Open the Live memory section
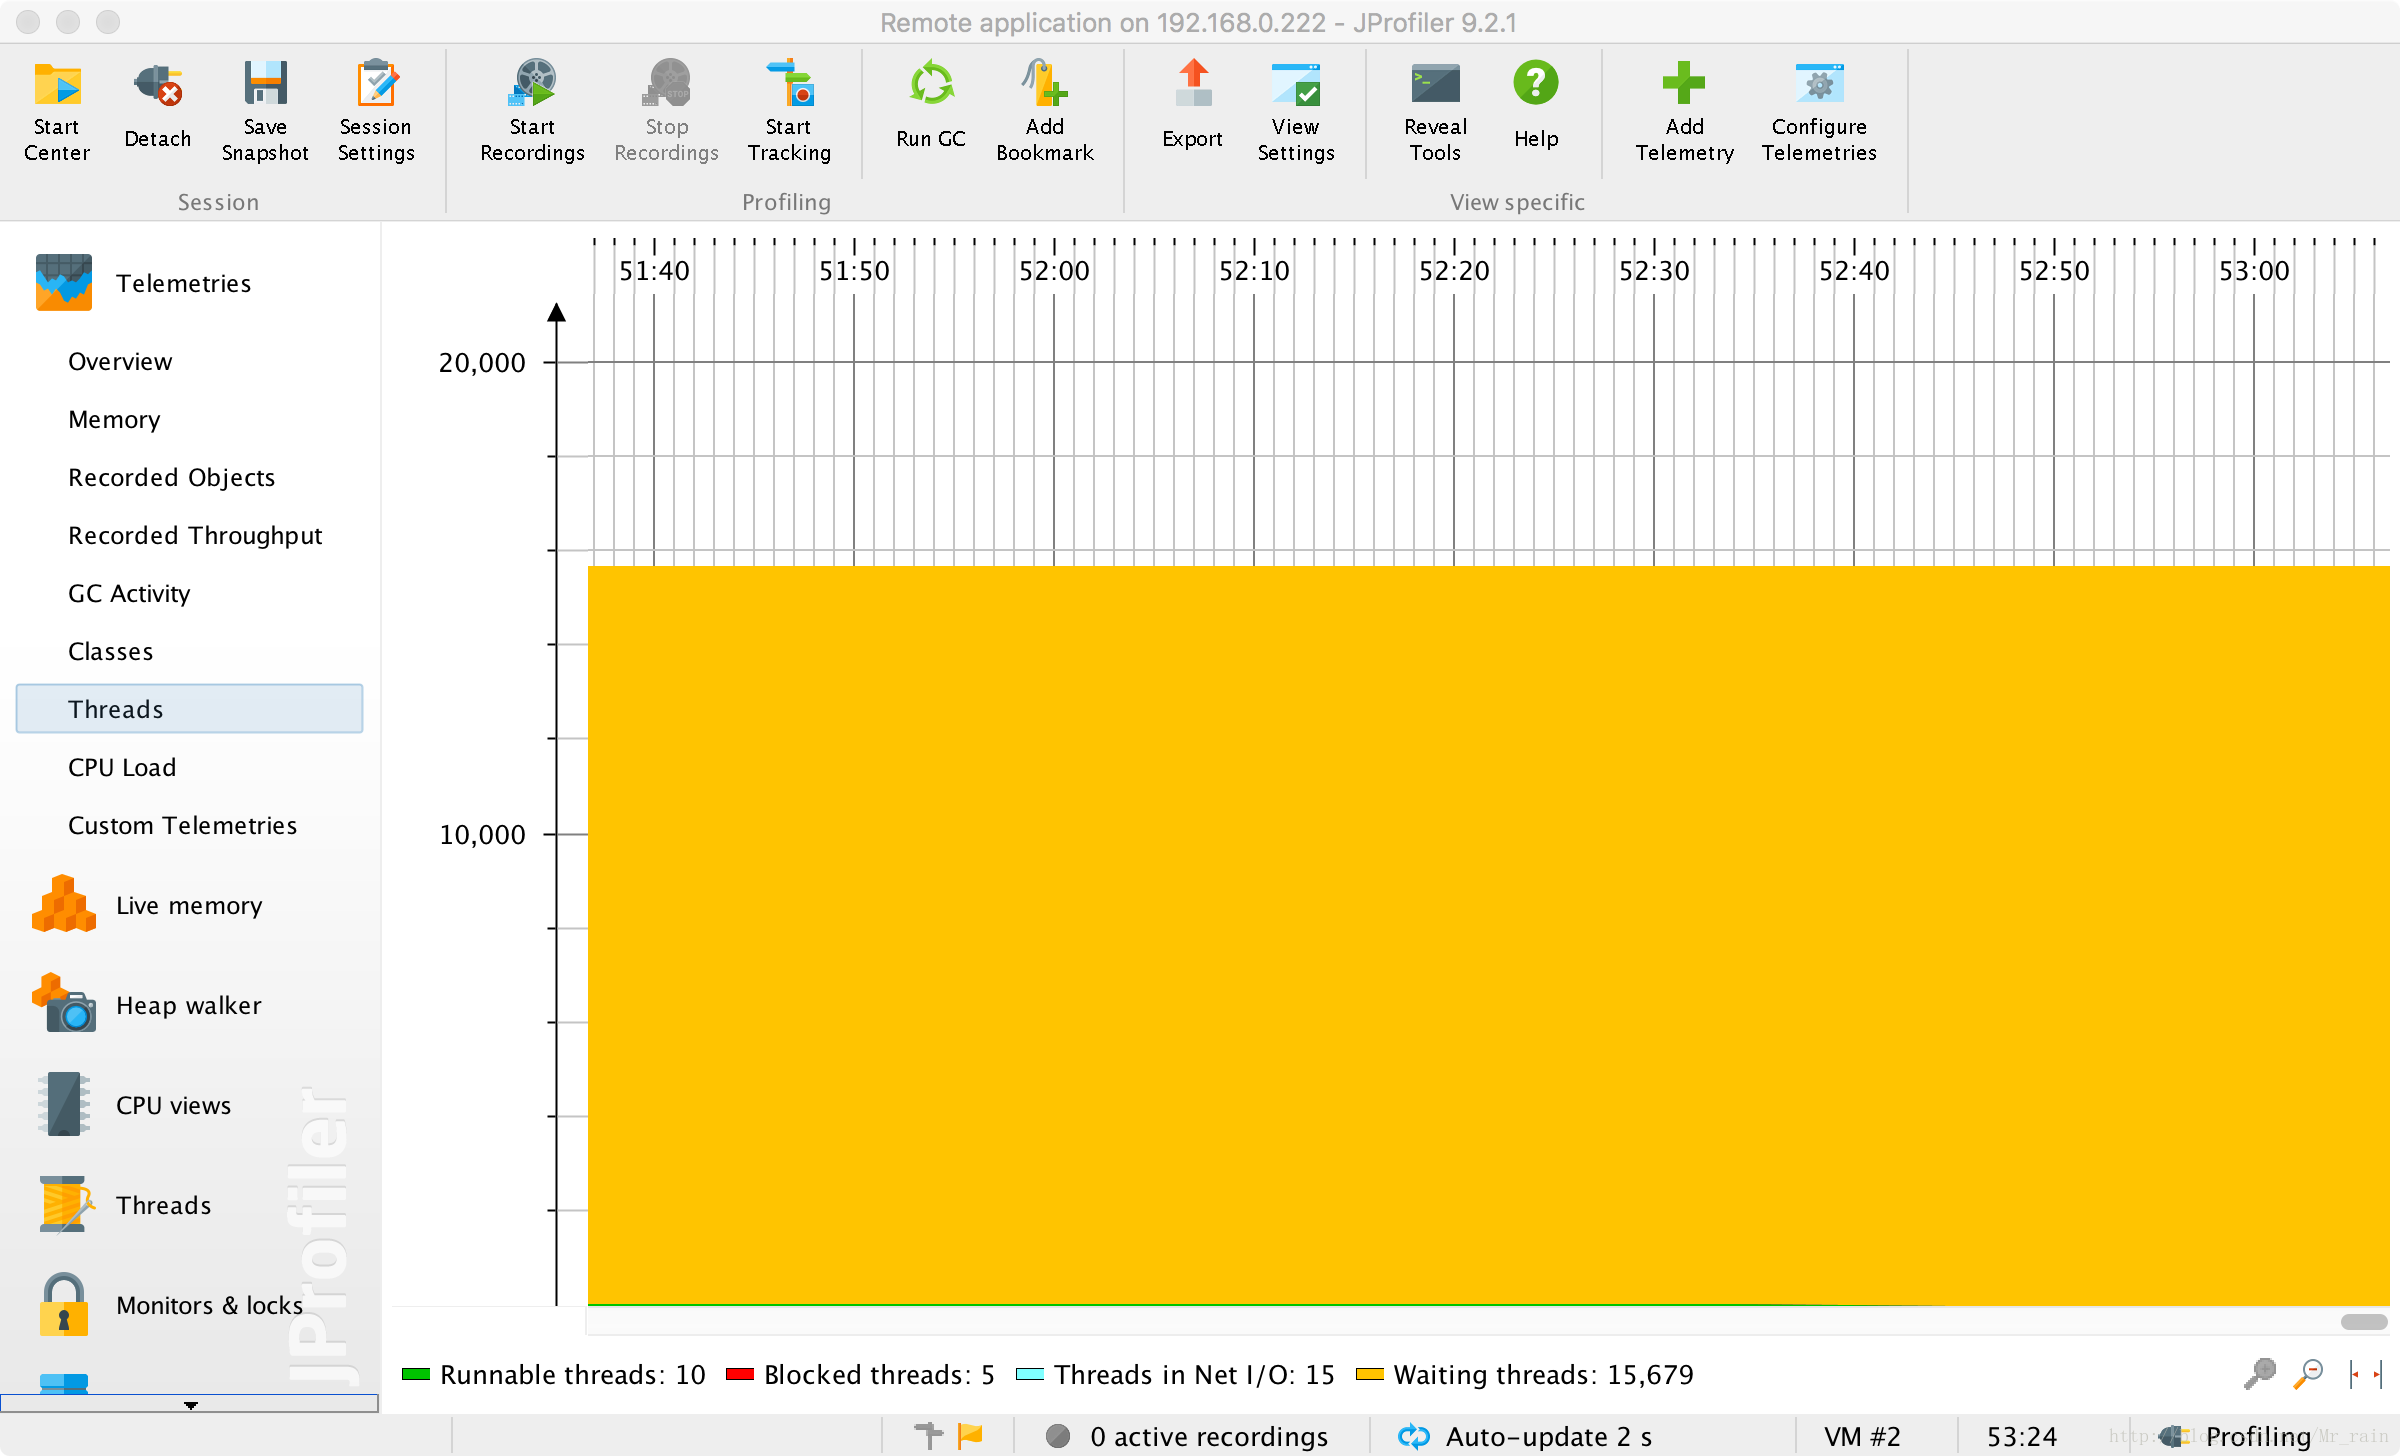The width and height of the screenshot is (2400, 1456). click(x=148, y=905)
